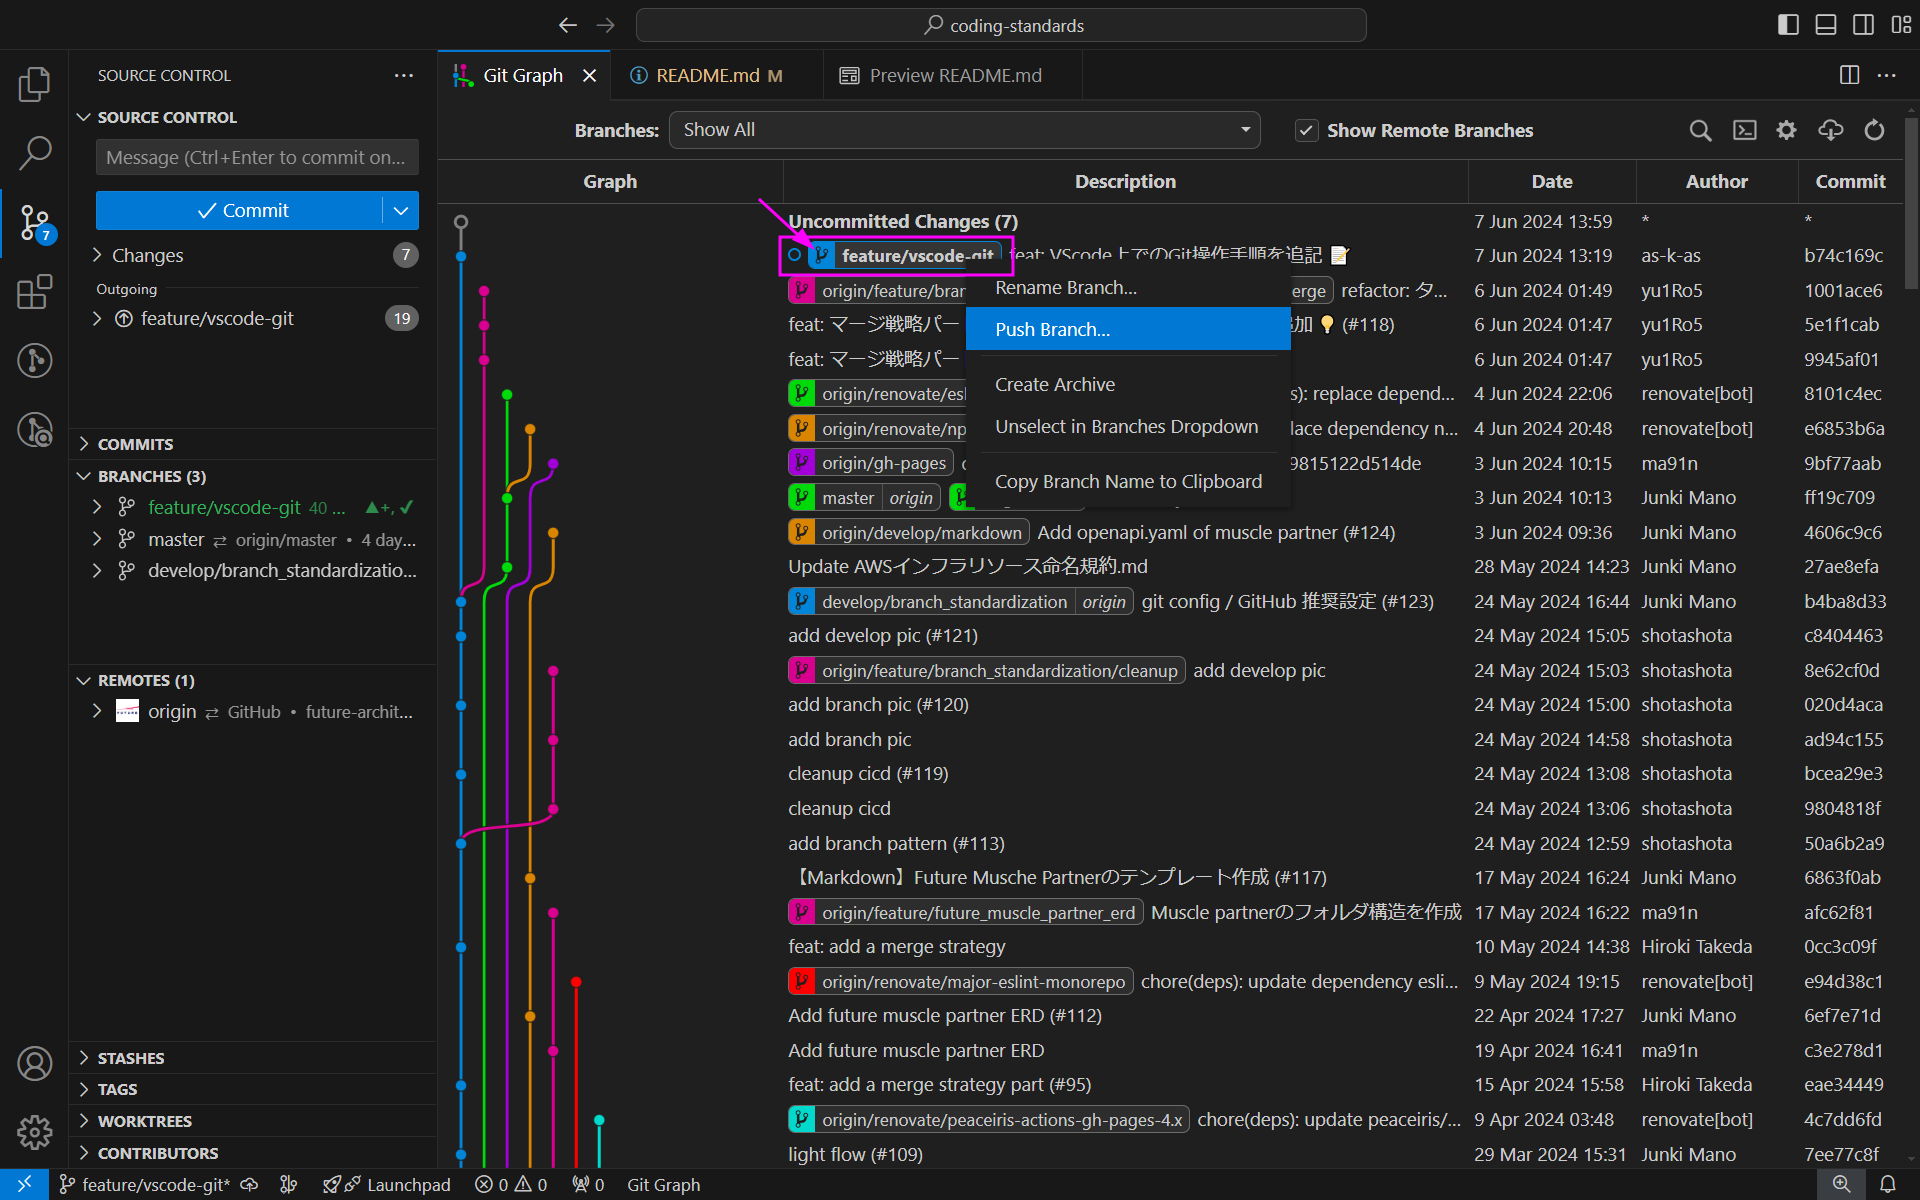The height and width of the screenshot is (1200, 1920).
Task: Choose Unselect in Branches Dropdown
Action: pos(1128,427)
